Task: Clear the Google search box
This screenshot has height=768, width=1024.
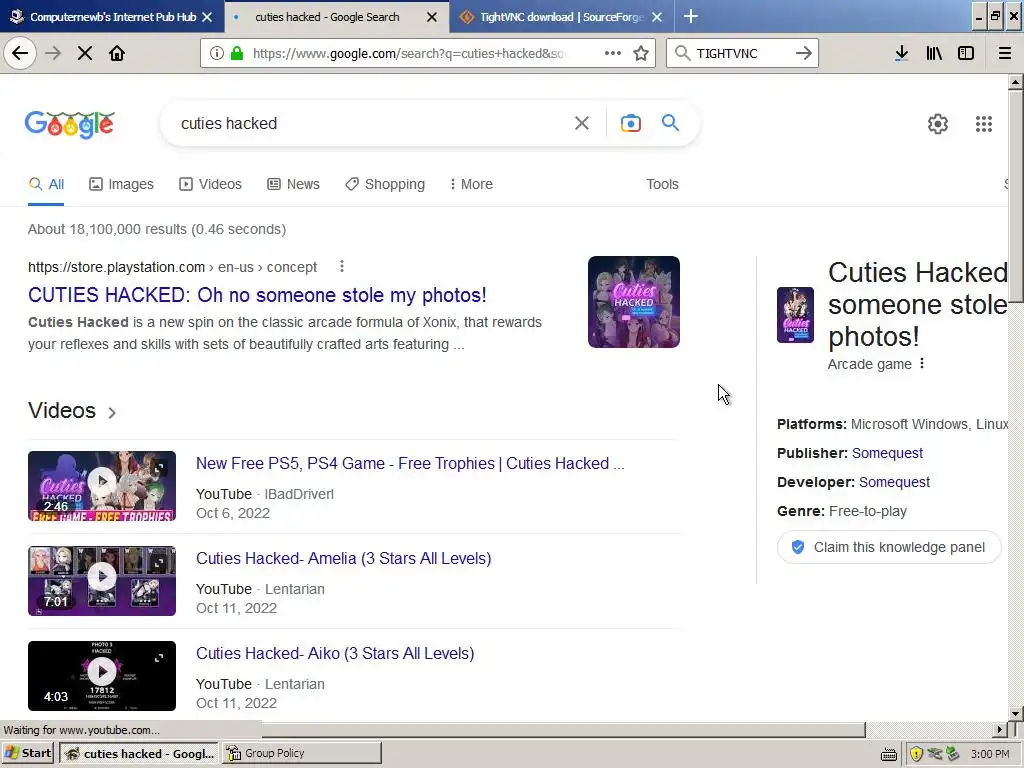Action: [581, 123]
